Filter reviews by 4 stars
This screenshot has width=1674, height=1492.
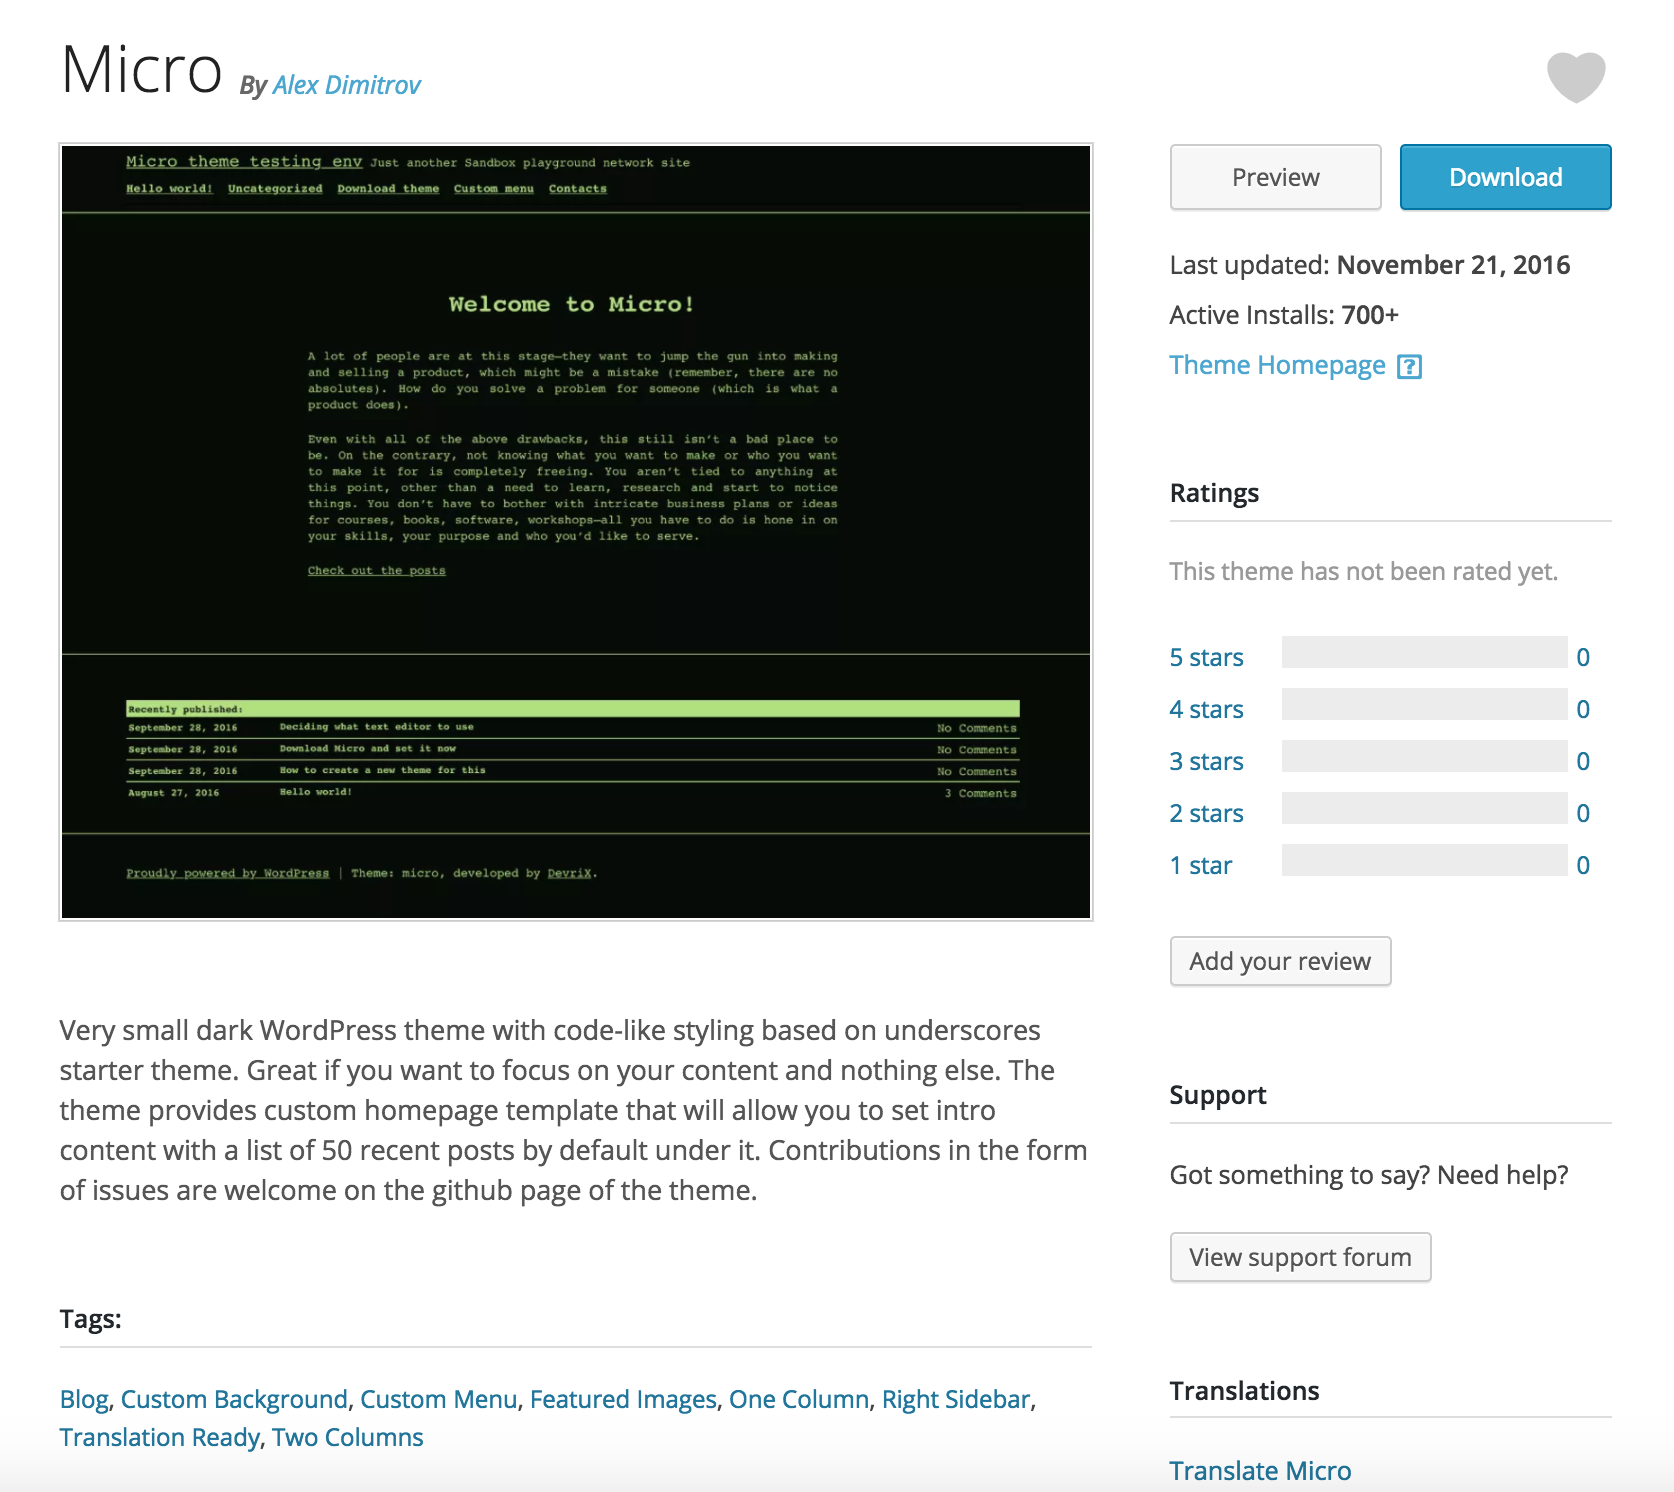[x=1206, y=709]
